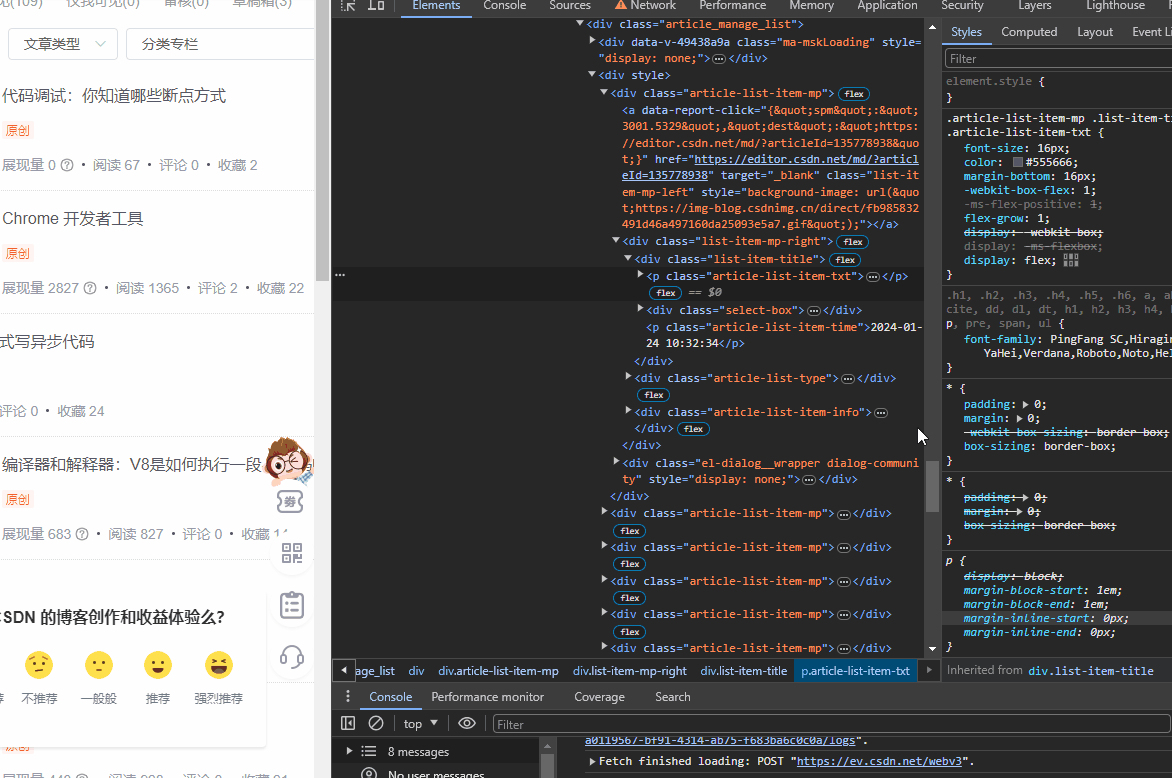The image size is (1172, 778).
Task: Toggle the flex badge under article-list-type
Action: pos(654,395)
